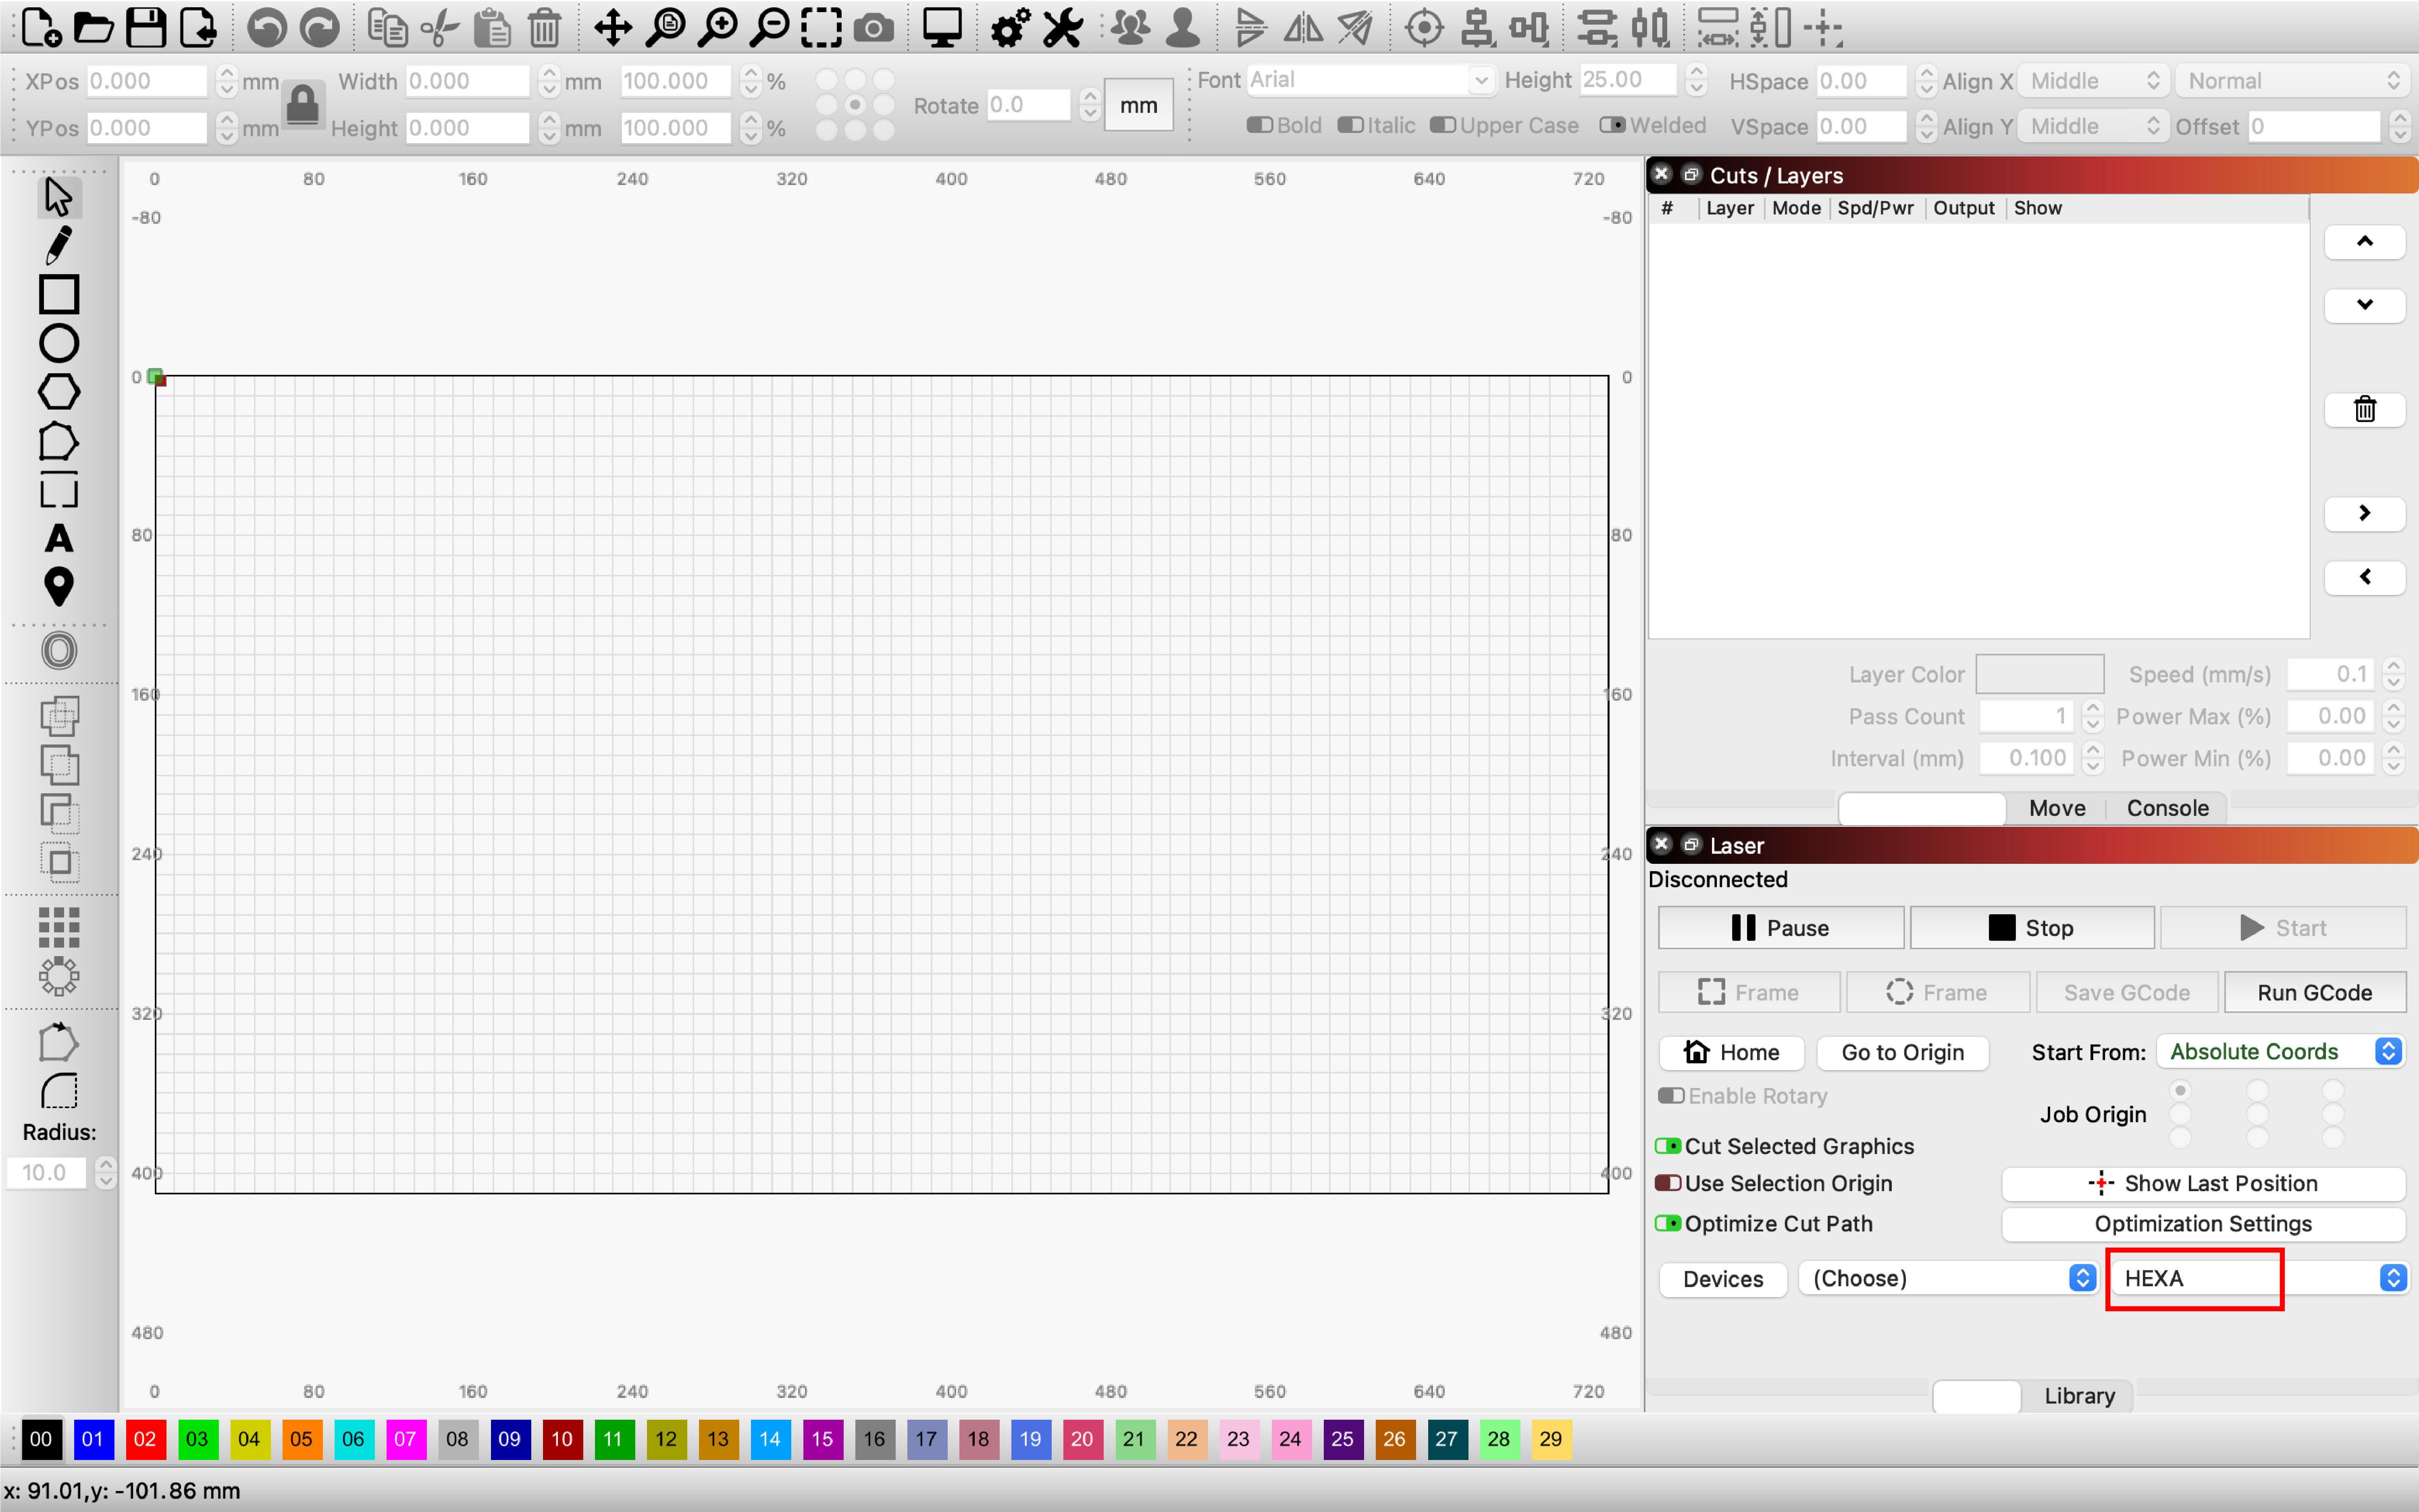Viewport: 2419px width, 1512px height.
Task: Undo the last action
Action: (266, 28)
